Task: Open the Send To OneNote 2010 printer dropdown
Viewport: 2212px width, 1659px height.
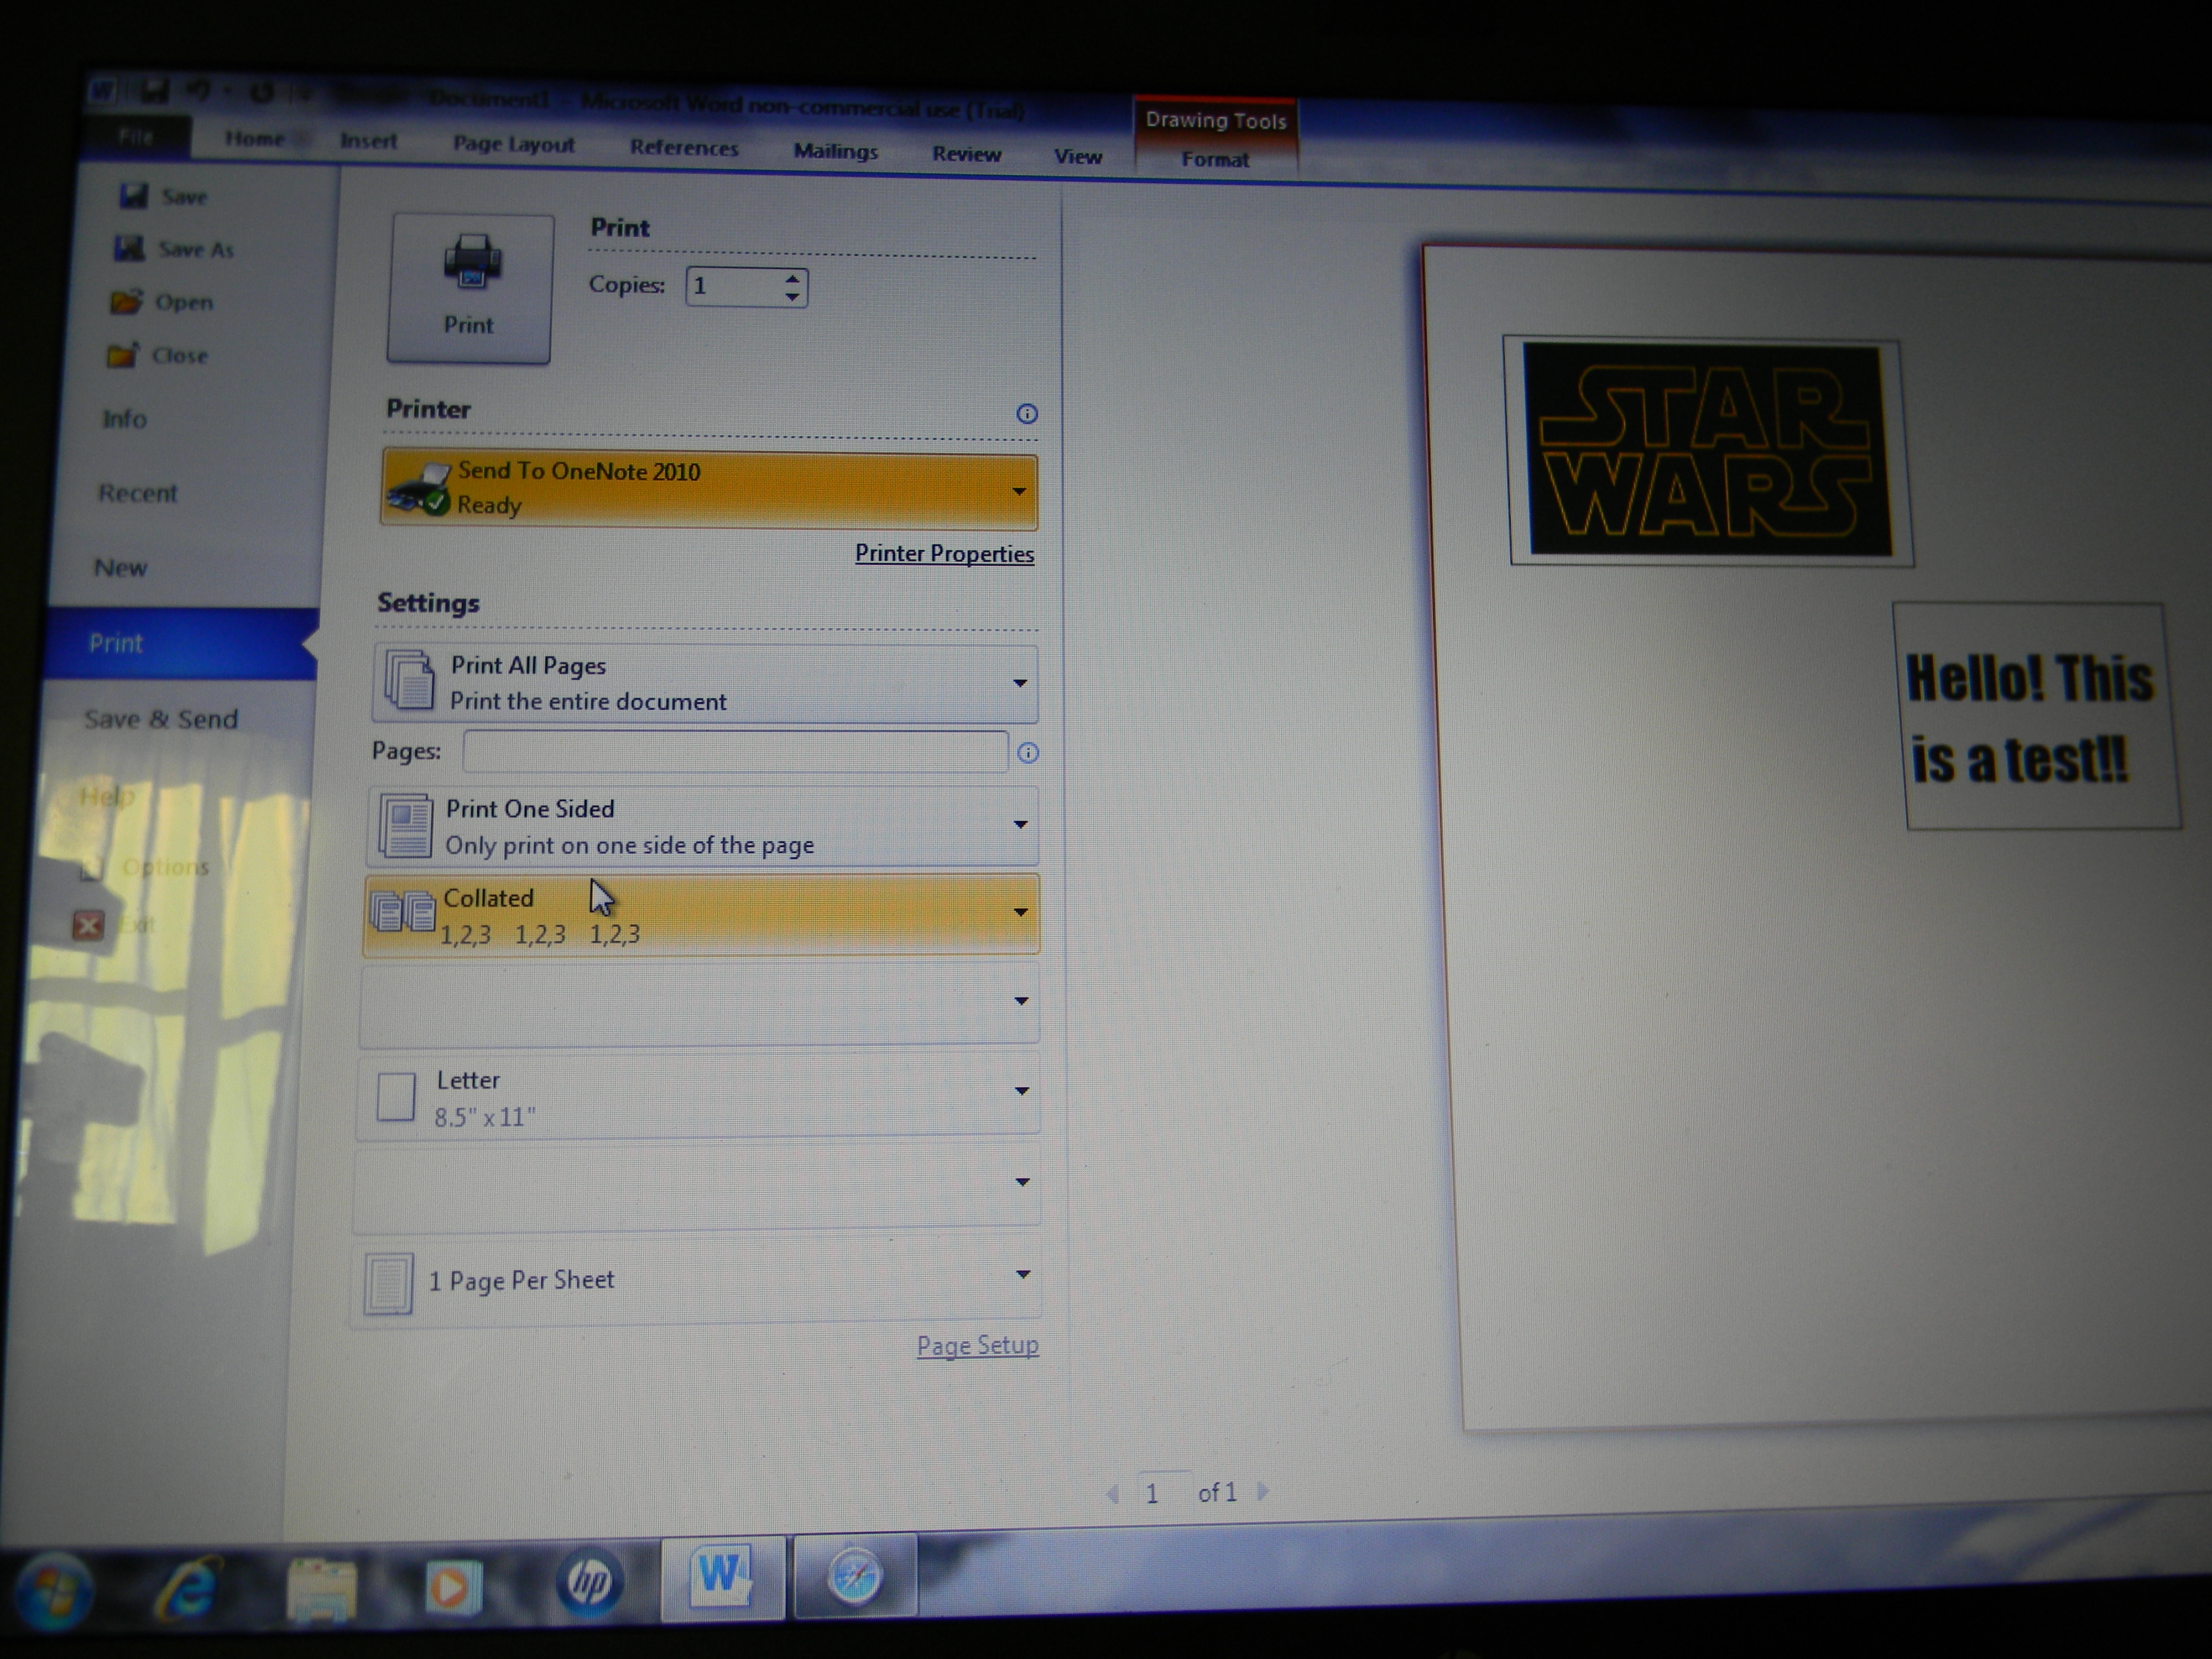Action: click(x=709, y=490)
